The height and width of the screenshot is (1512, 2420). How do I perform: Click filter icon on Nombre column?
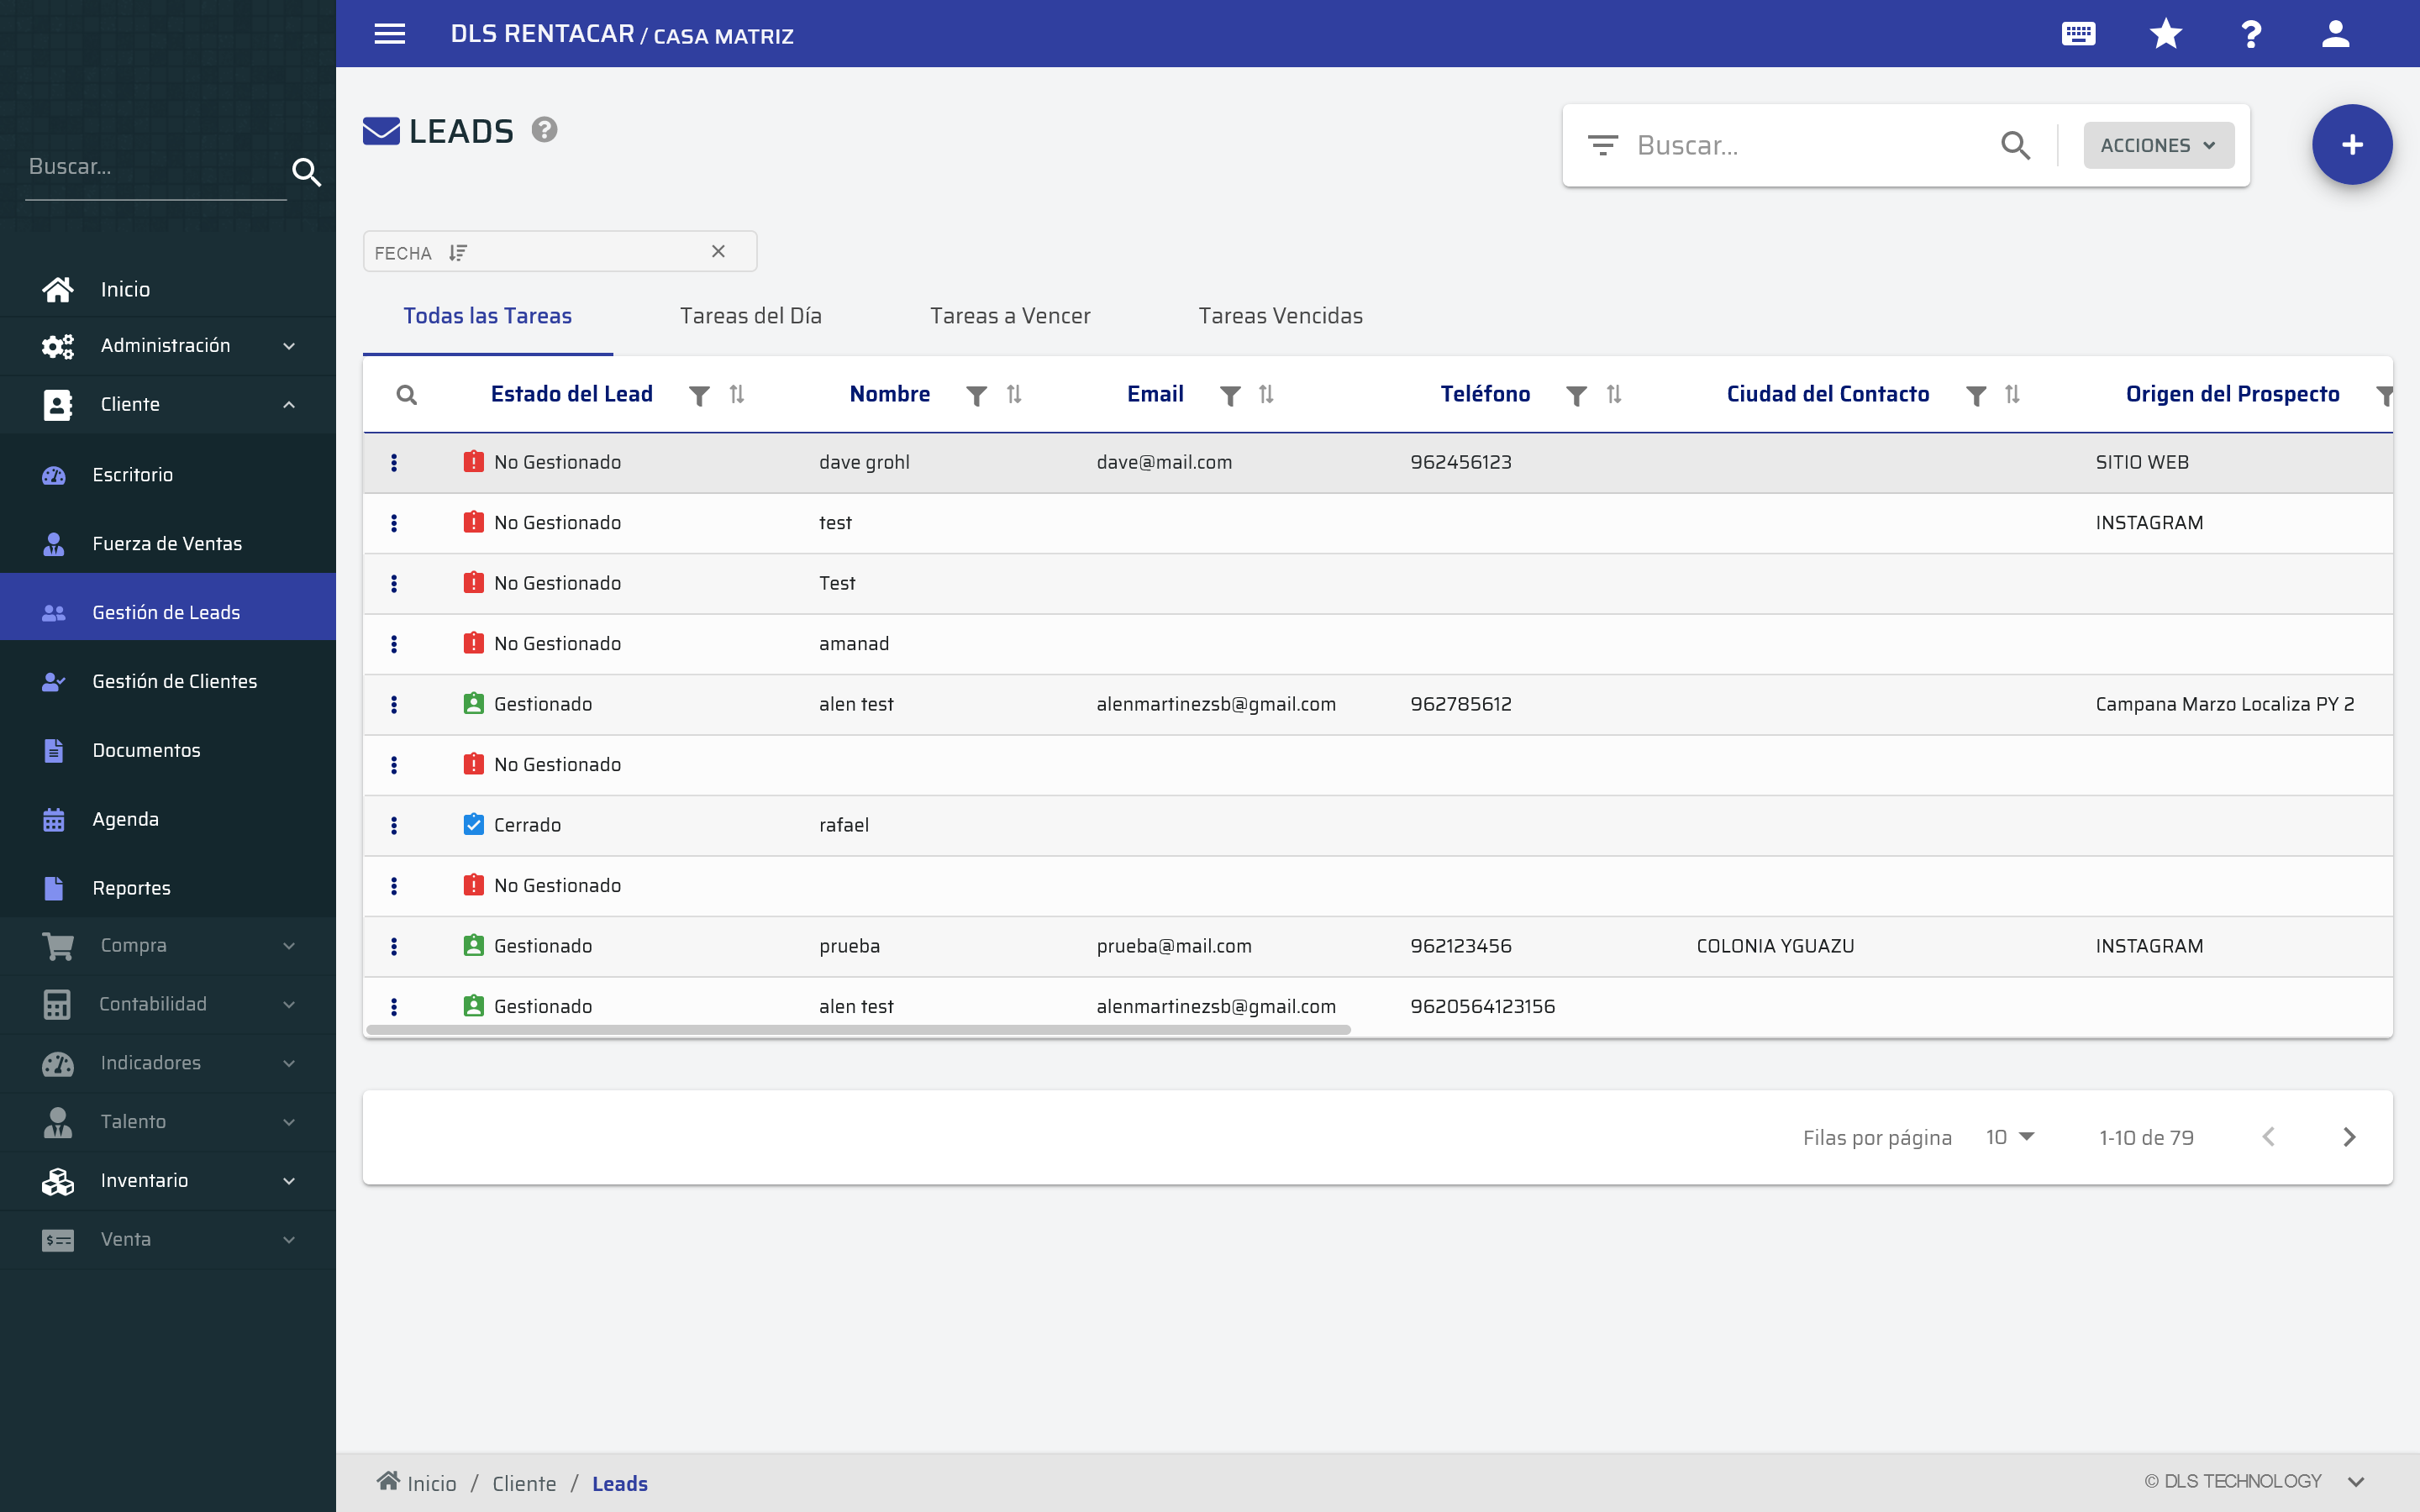976,395
